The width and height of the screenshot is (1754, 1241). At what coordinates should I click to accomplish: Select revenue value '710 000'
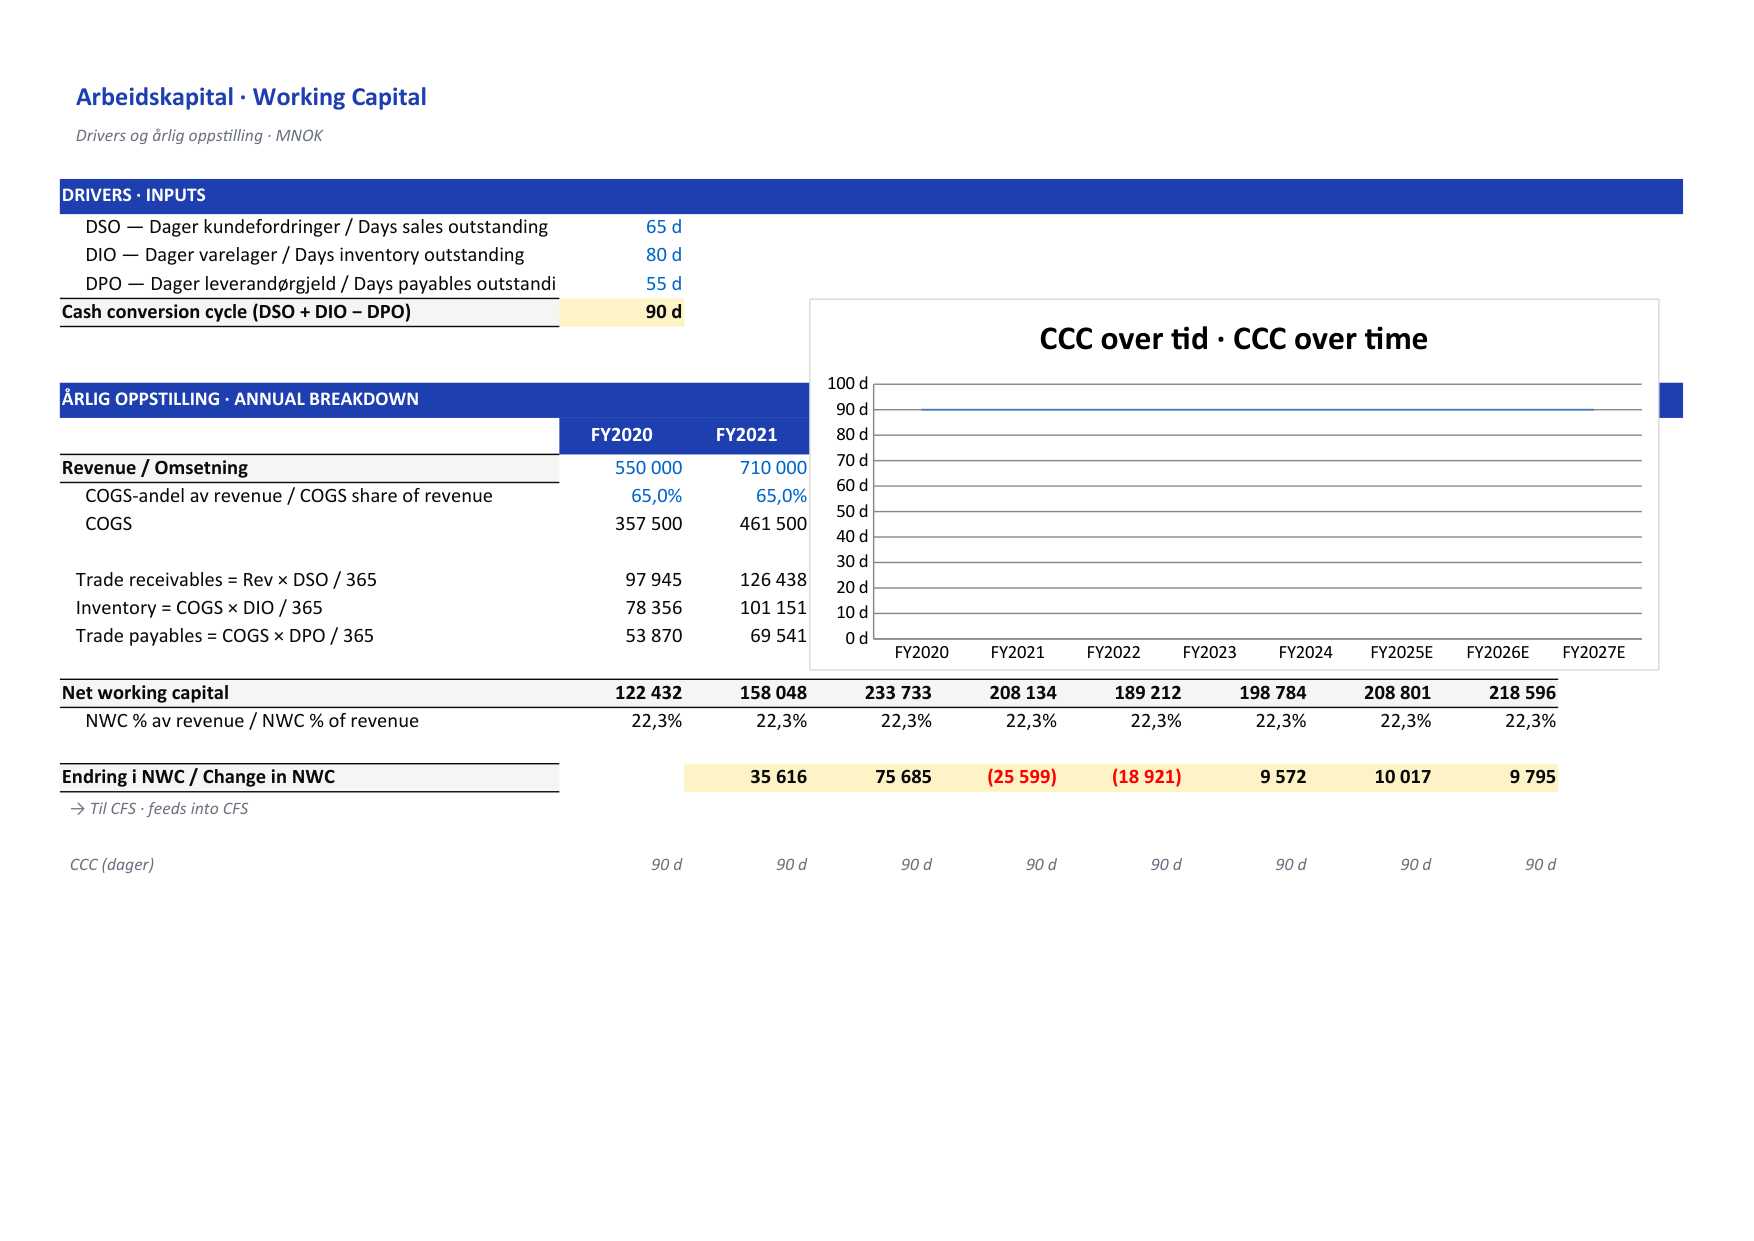click(773, 468)
